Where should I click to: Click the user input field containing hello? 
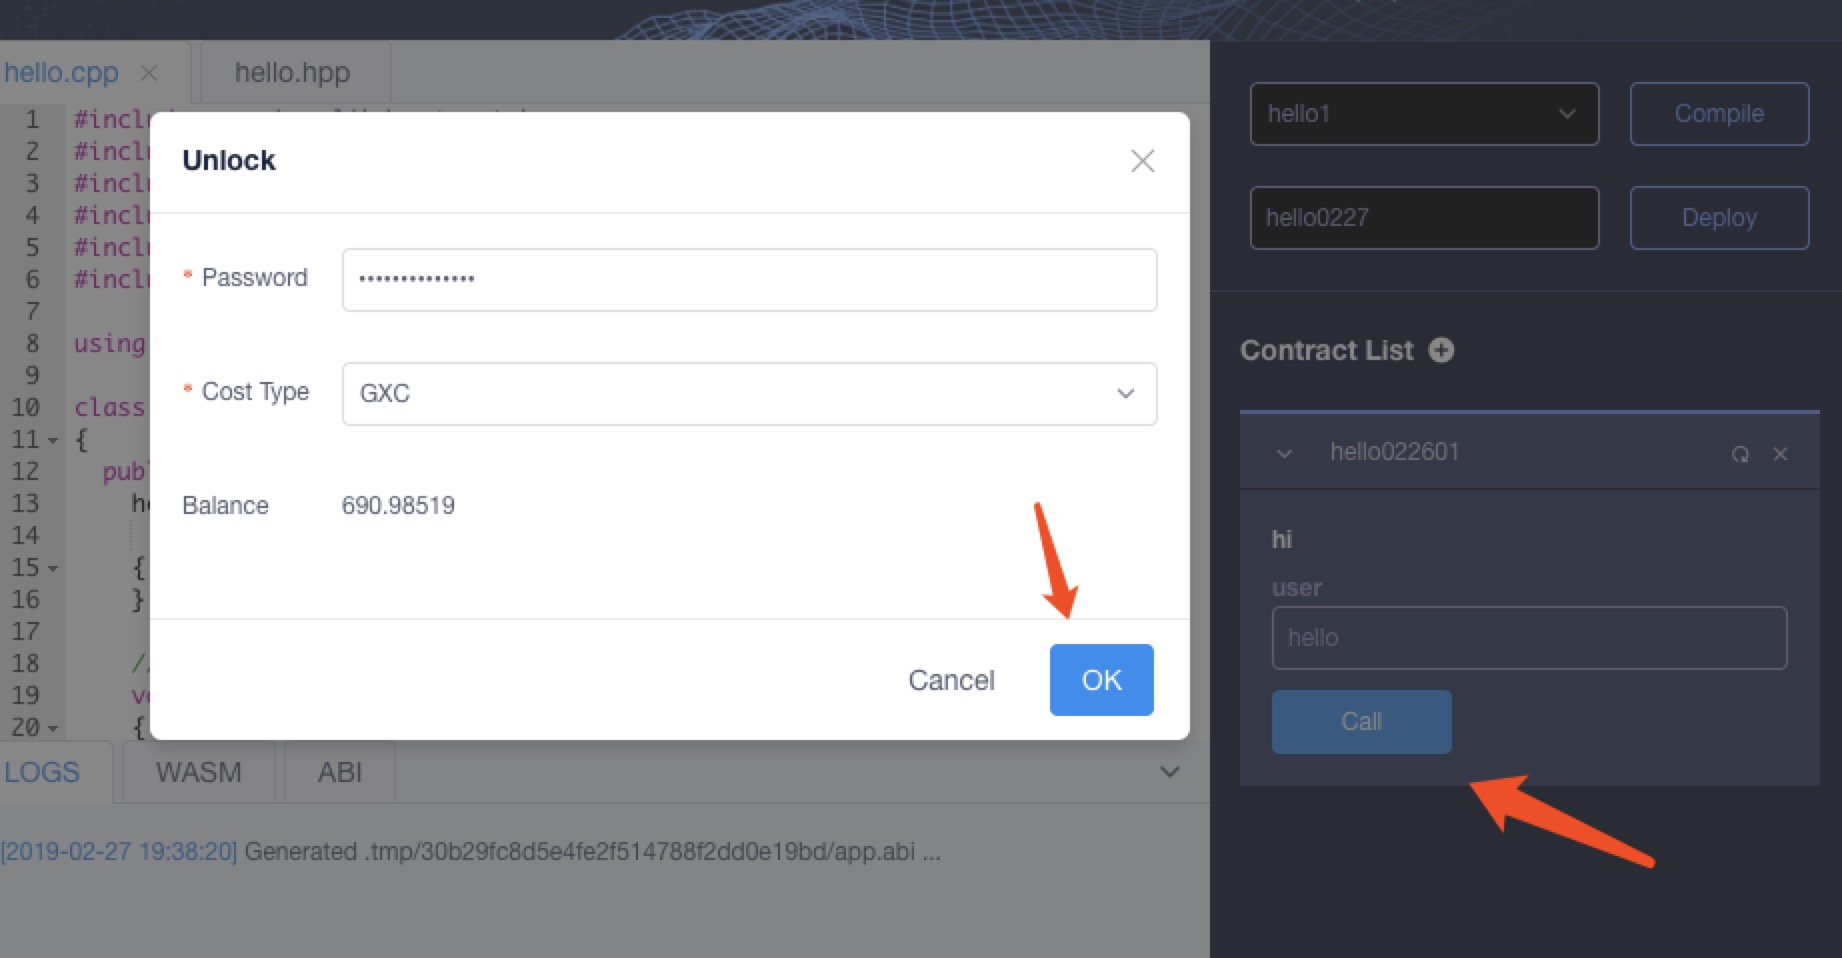(1529, 638)
